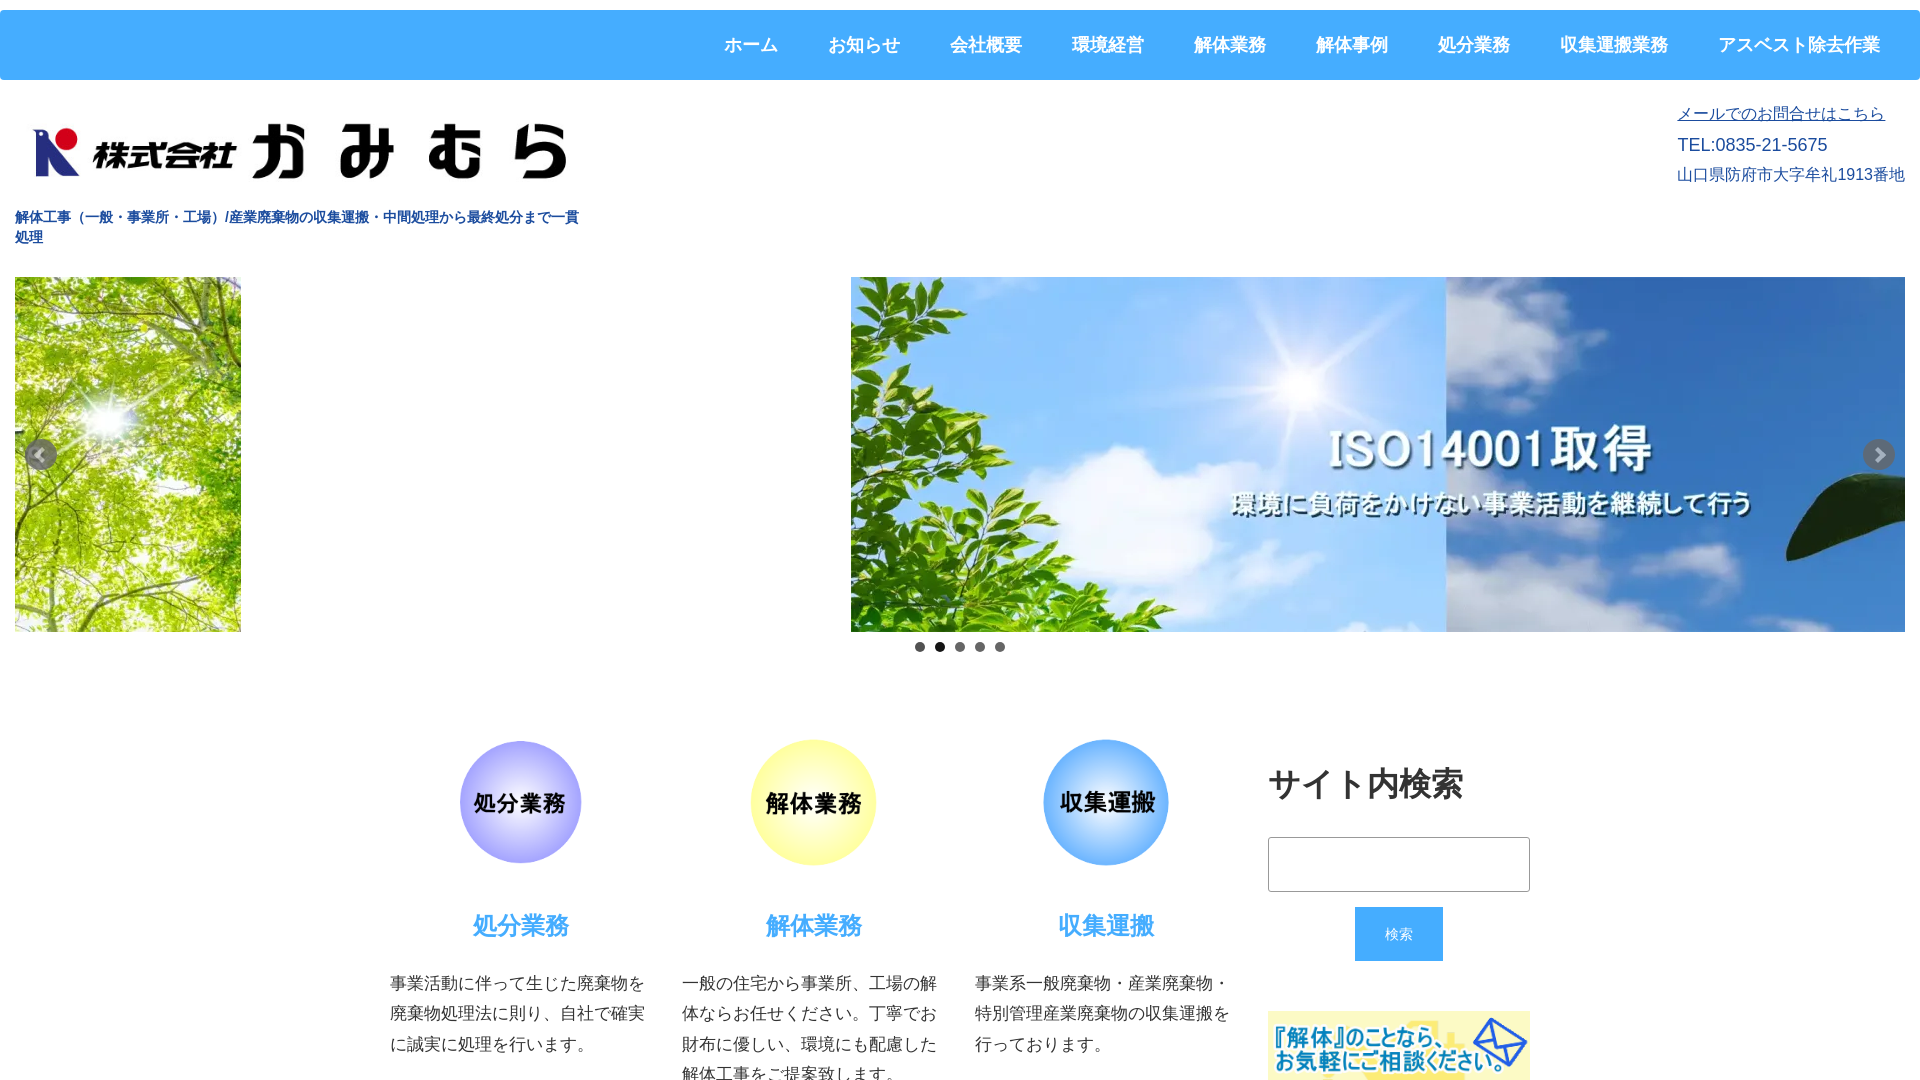This screenshot has width=1920, height=1080.
Task: Select the fourth slider navigation dot
Action: tap(980, 647)
